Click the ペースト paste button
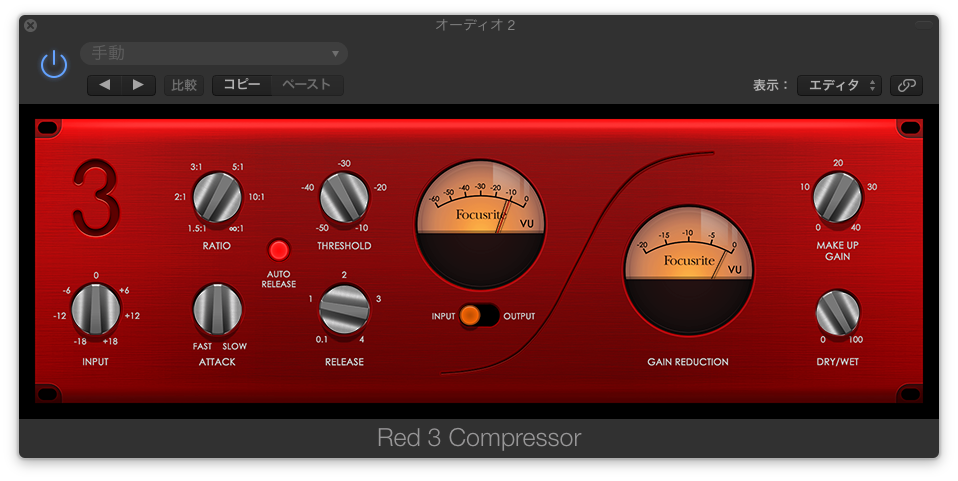Image resolution: width=958 pixels, height=481 pixels. pos(307,85)
